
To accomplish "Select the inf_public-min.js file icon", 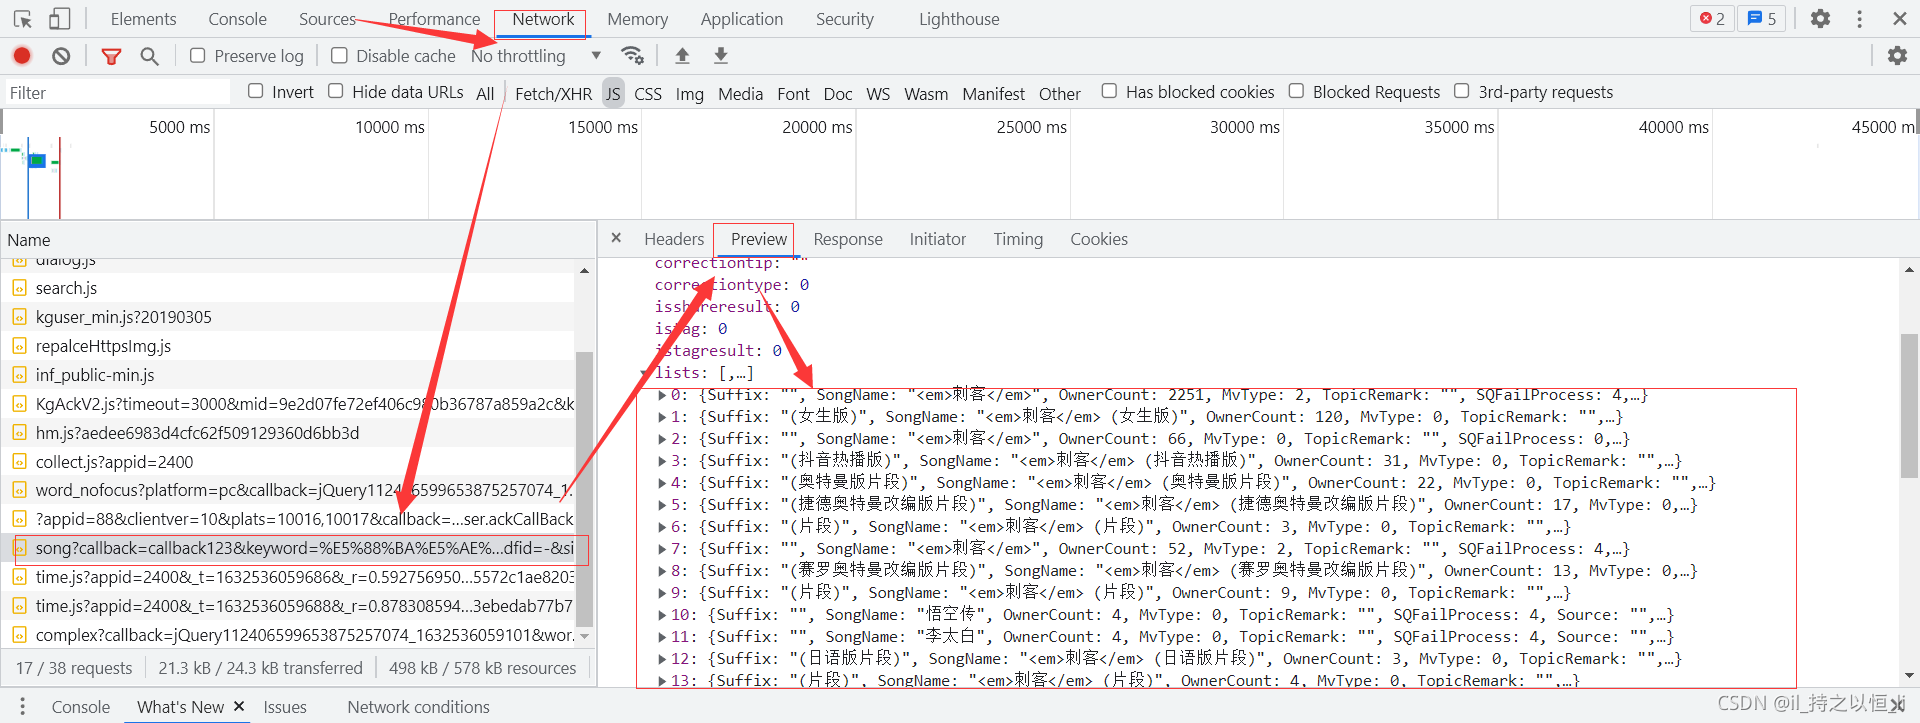I will tap(19, 375).
